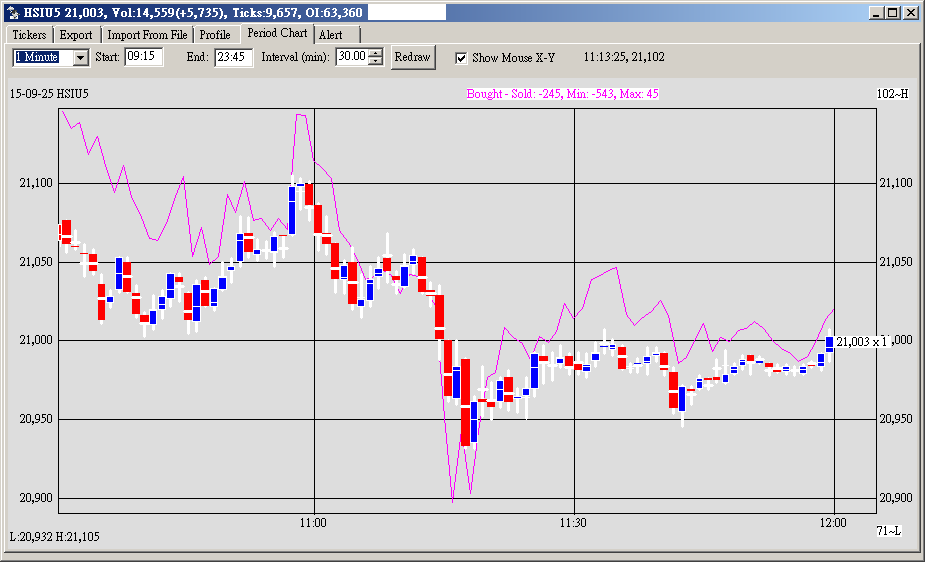Image resolution: width=925 pixels, height=562 pixels.
Task: Go to the Alert tab
Action: [330, 35]
